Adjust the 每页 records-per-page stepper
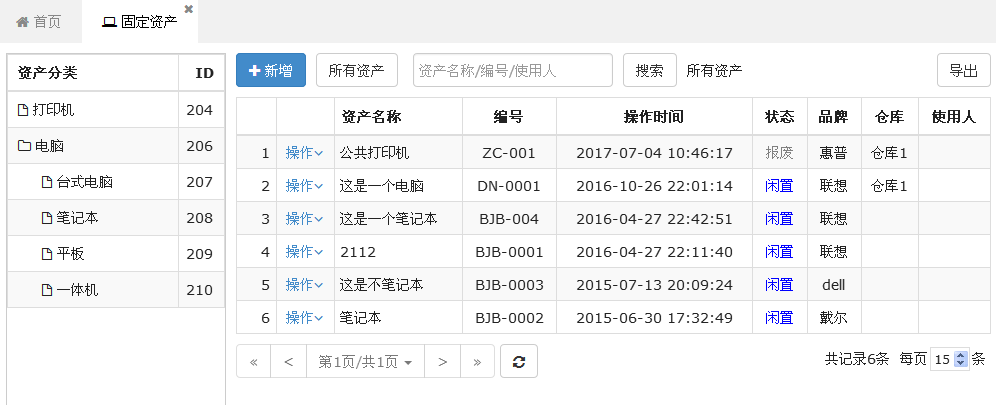 [961, 359]
